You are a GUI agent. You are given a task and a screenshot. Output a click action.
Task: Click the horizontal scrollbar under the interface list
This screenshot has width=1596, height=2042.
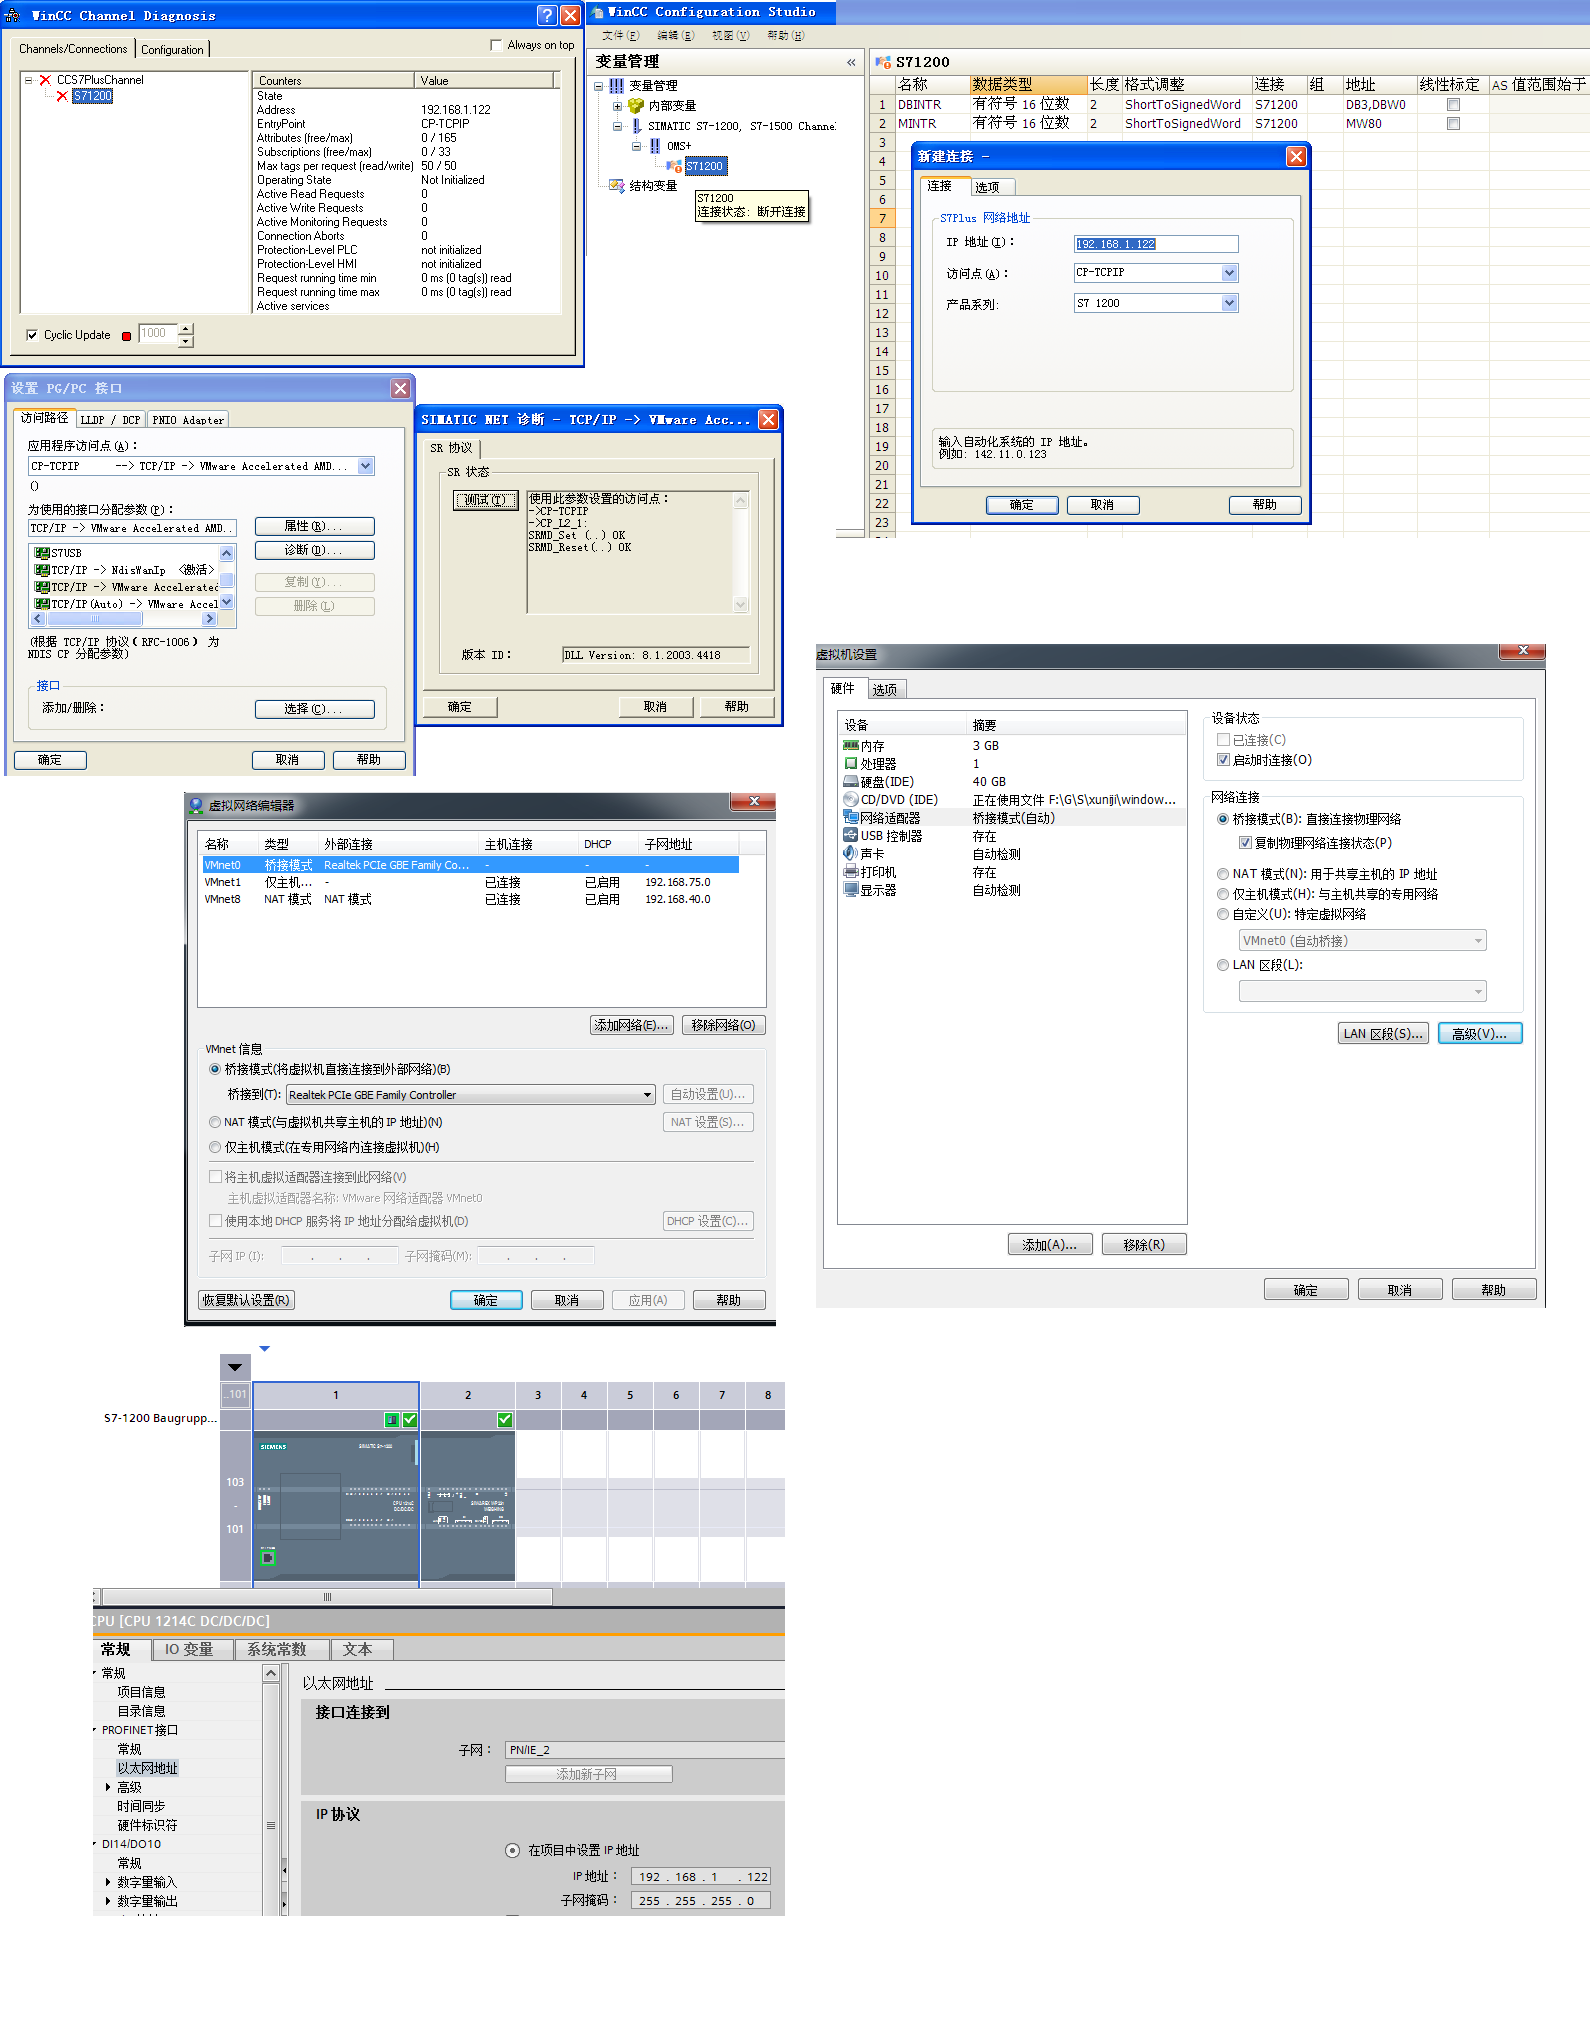coord(124,620)
